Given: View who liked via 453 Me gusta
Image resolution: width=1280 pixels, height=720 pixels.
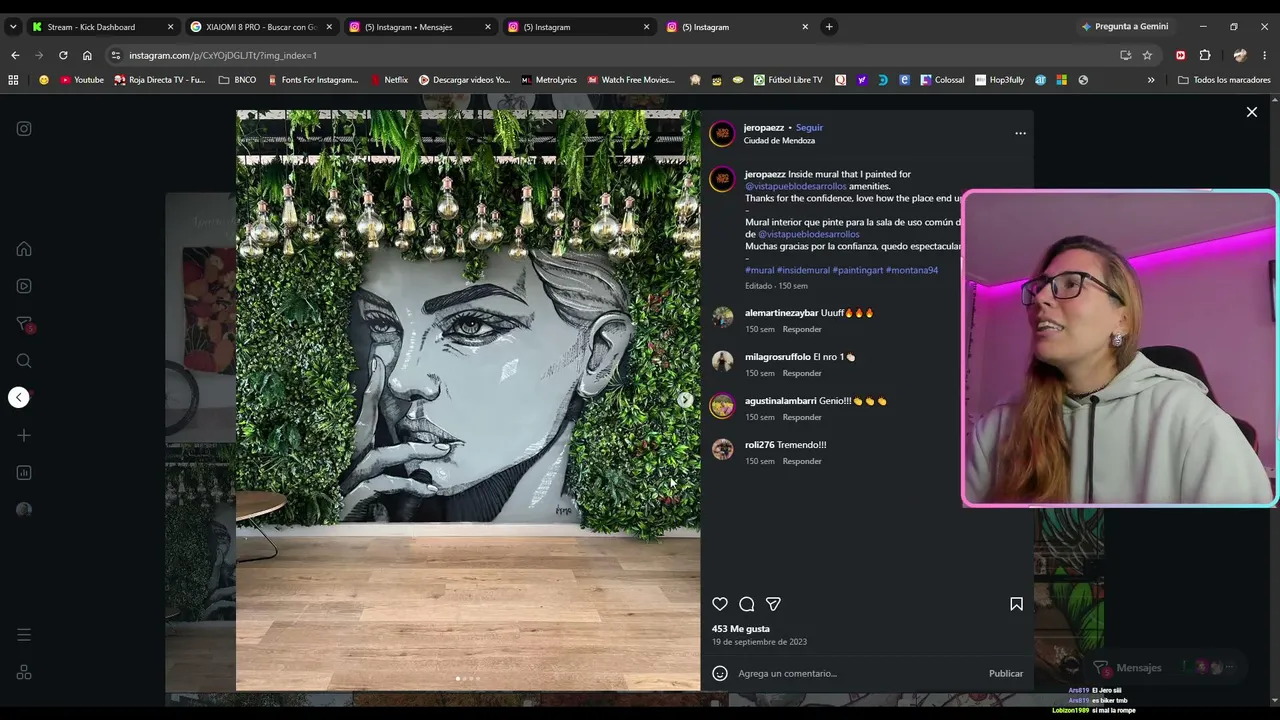Looking at the screenshot, I should [741, 629].
